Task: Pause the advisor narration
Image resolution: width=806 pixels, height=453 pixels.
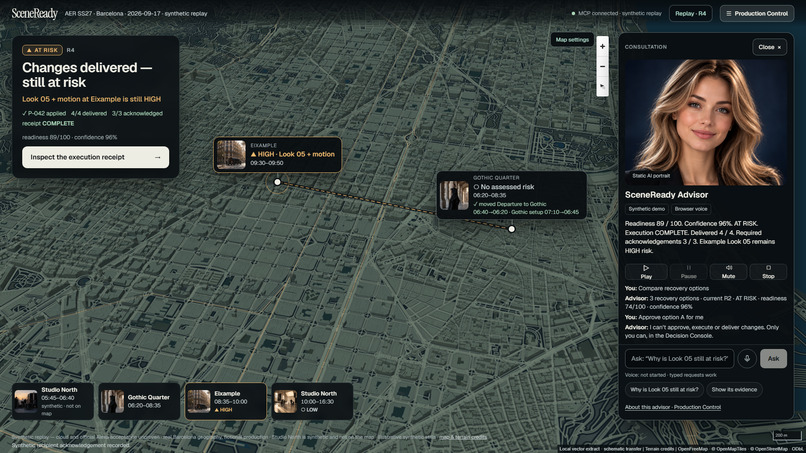Action: [x=688, y=271]
